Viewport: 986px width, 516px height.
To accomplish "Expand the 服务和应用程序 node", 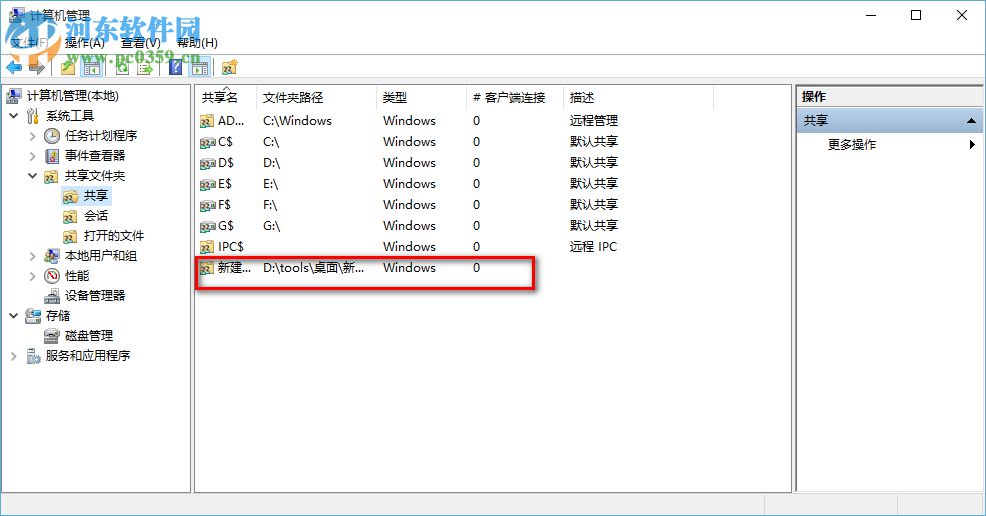I will [x=14, y=356].
